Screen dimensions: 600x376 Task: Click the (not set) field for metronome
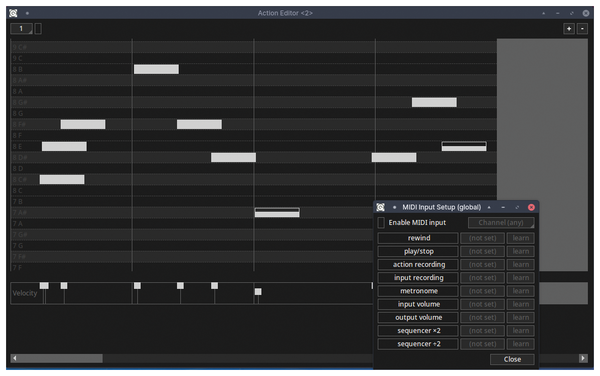[482, 291]
